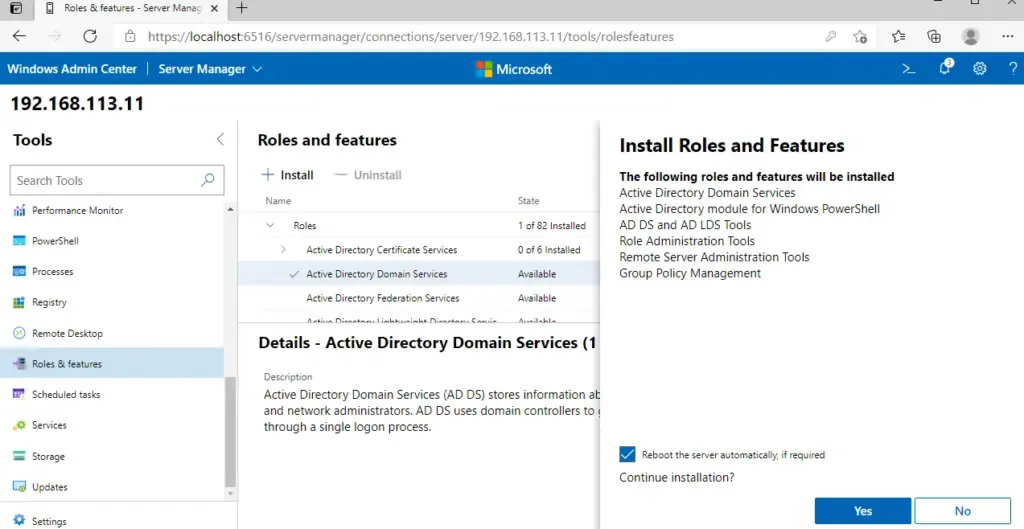This screenshot has width=1024, height=529.
Task: Open Windows Admin Center settings gear
Action: click(x=980, y=69)
